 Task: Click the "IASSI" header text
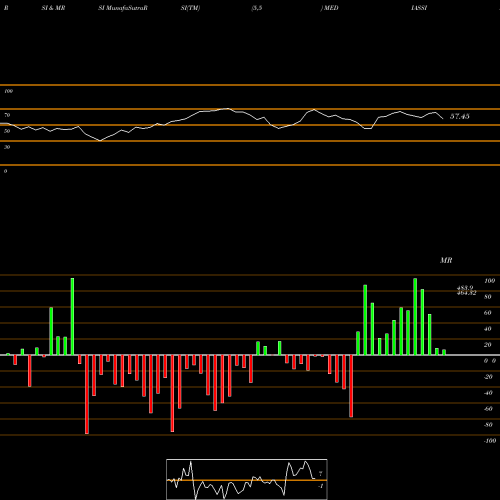click(x=419, y=8)
